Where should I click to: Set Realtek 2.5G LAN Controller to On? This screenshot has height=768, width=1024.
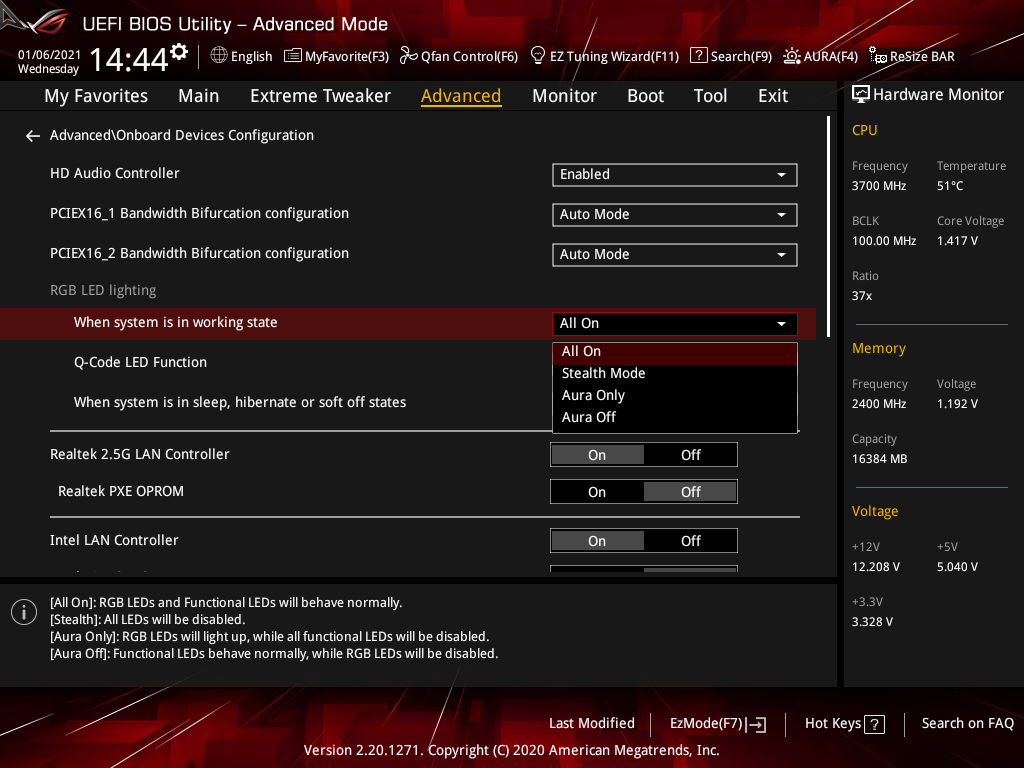click(597, 455)
